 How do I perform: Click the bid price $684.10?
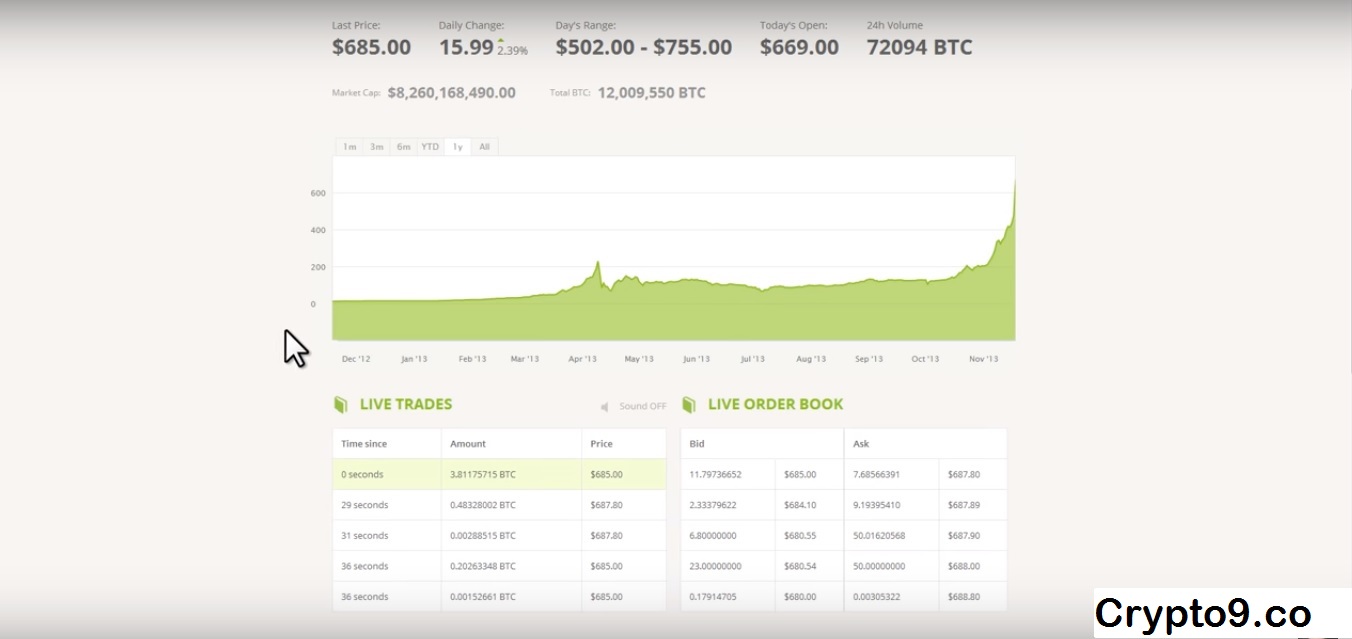[x=800, y=505]
